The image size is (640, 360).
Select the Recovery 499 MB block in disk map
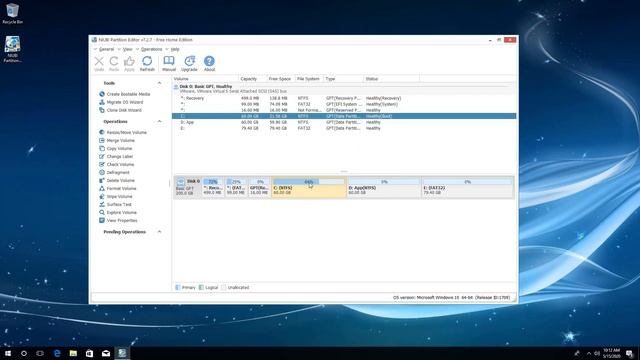[213, 187]
